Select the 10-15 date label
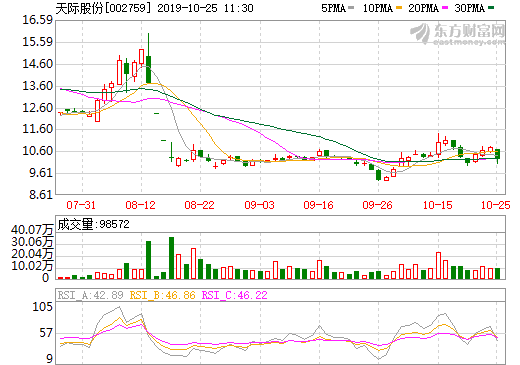The width and height of the screenshot is (520, 365). (438, 205)
